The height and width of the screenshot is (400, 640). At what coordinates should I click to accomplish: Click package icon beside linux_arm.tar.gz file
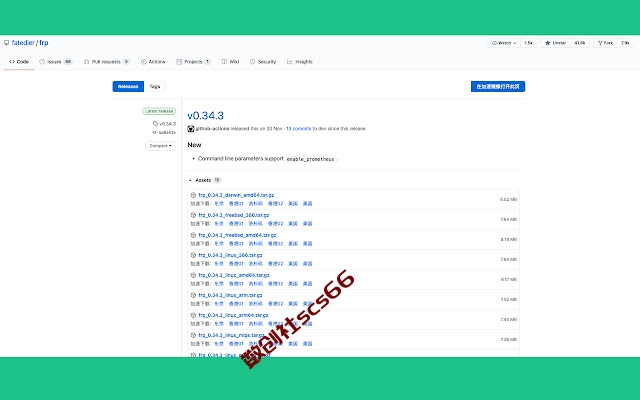tap(193, 295)
